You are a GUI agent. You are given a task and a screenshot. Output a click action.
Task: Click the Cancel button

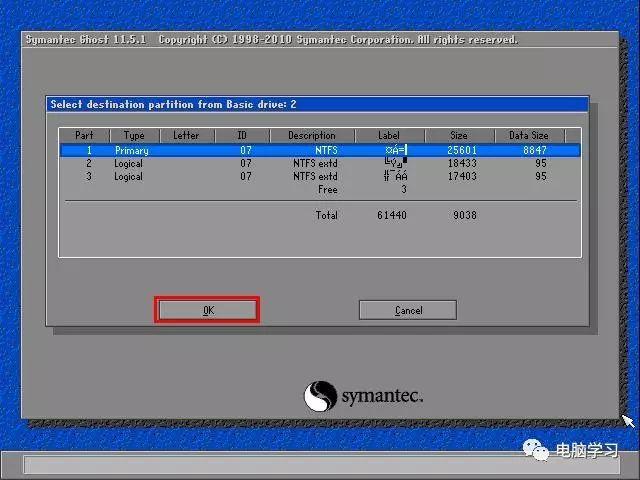(407, 310)
